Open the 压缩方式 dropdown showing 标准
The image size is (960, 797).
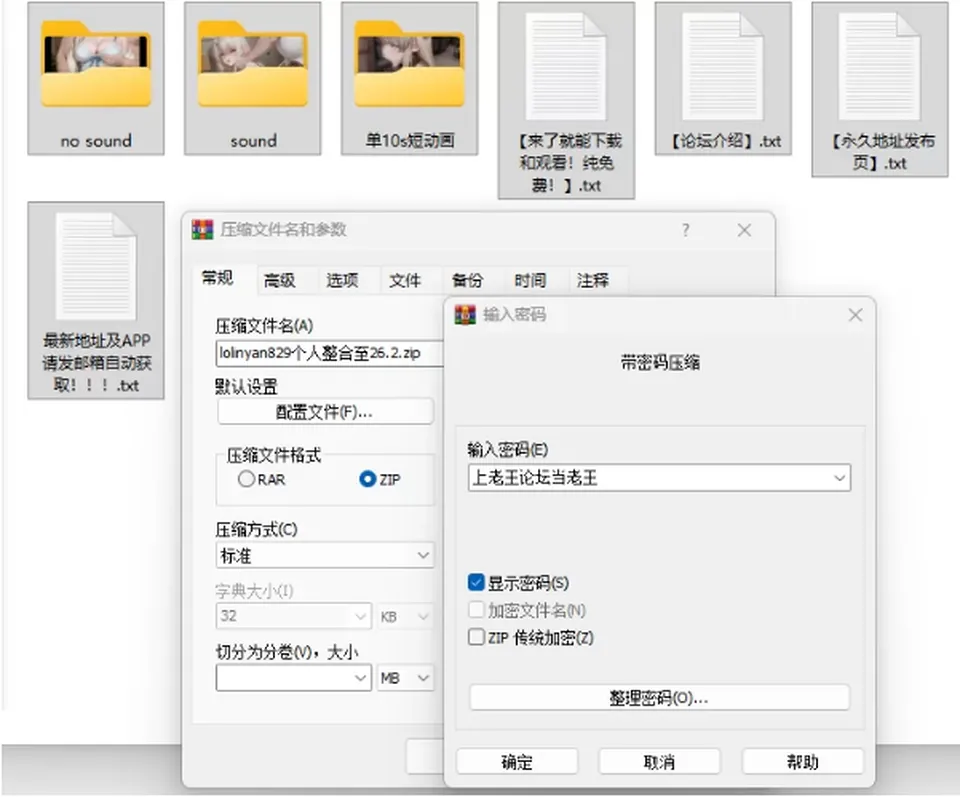click(x=325, y=555)
